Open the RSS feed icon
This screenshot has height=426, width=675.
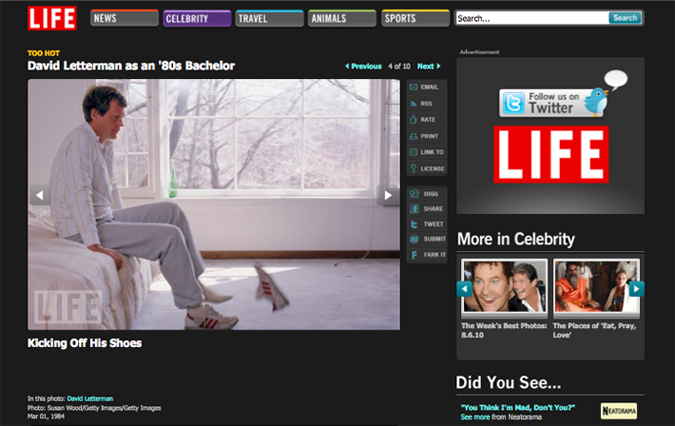coord(413,104)
